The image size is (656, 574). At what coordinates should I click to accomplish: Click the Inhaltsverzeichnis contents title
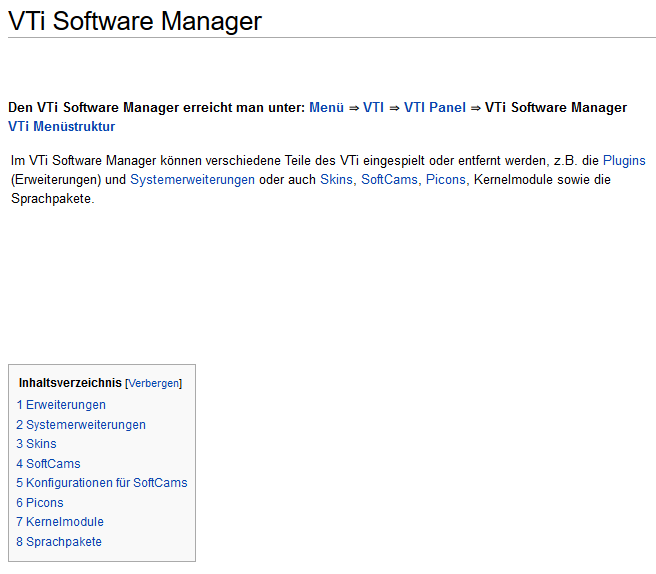point(70,383)
